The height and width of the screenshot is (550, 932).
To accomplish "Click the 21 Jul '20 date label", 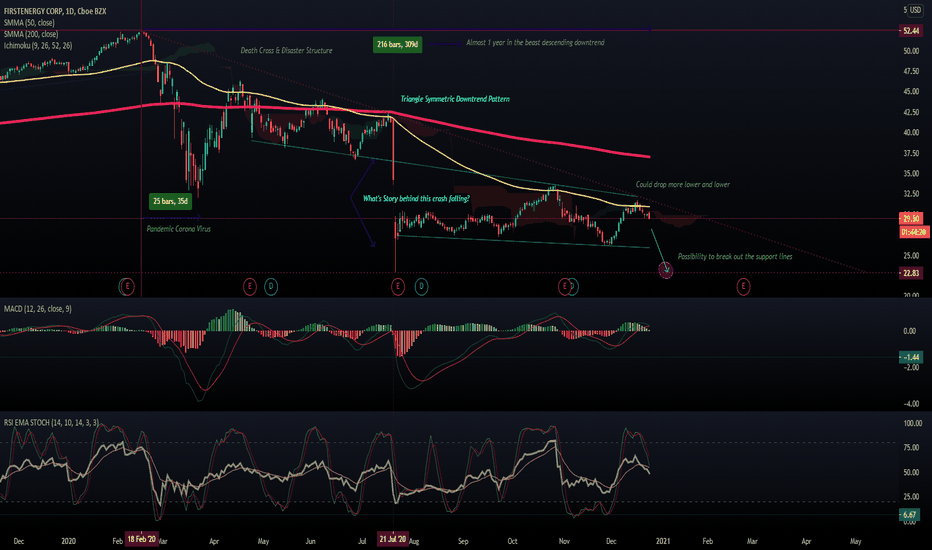I will [x=393, y=539].
